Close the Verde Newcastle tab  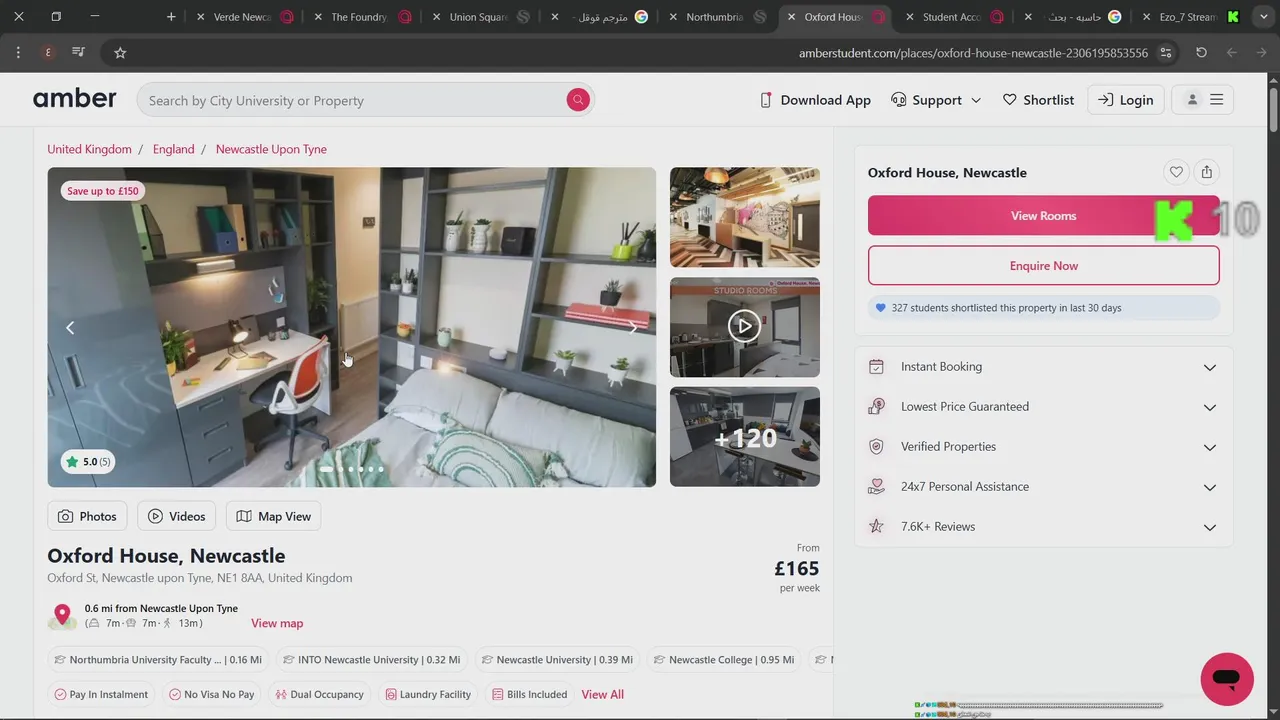tap(200, 17)
